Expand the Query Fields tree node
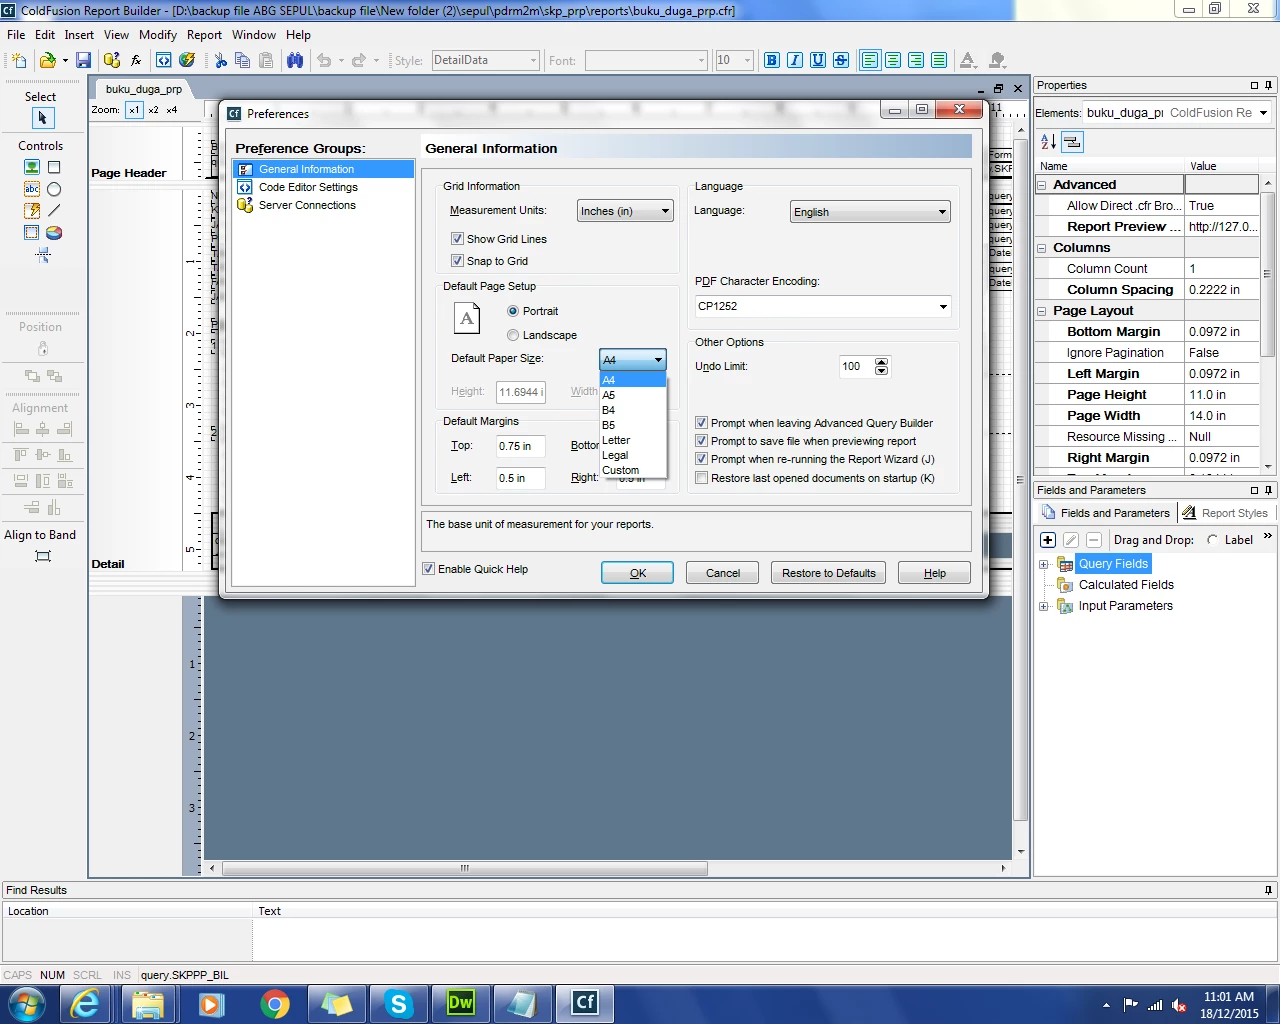The height and width of the screenshot is (1024, 1280). click(x=1044, y=564)
